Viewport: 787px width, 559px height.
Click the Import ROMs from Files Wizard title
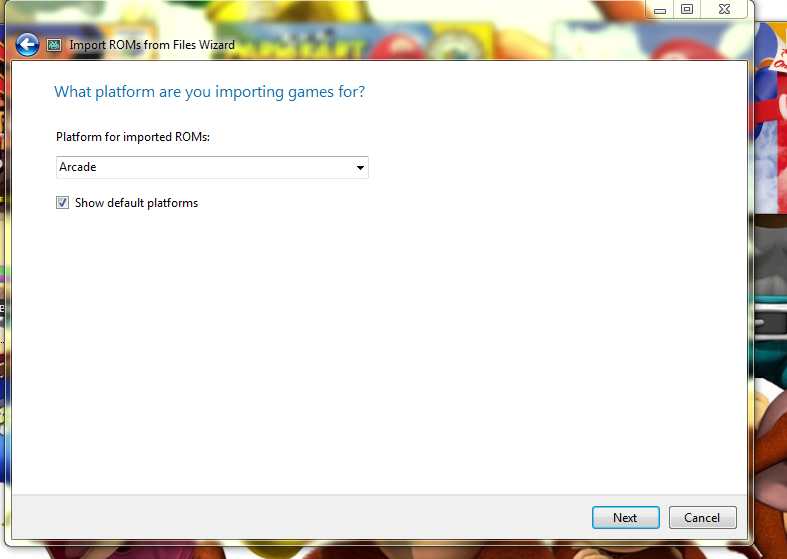[152, 45]
